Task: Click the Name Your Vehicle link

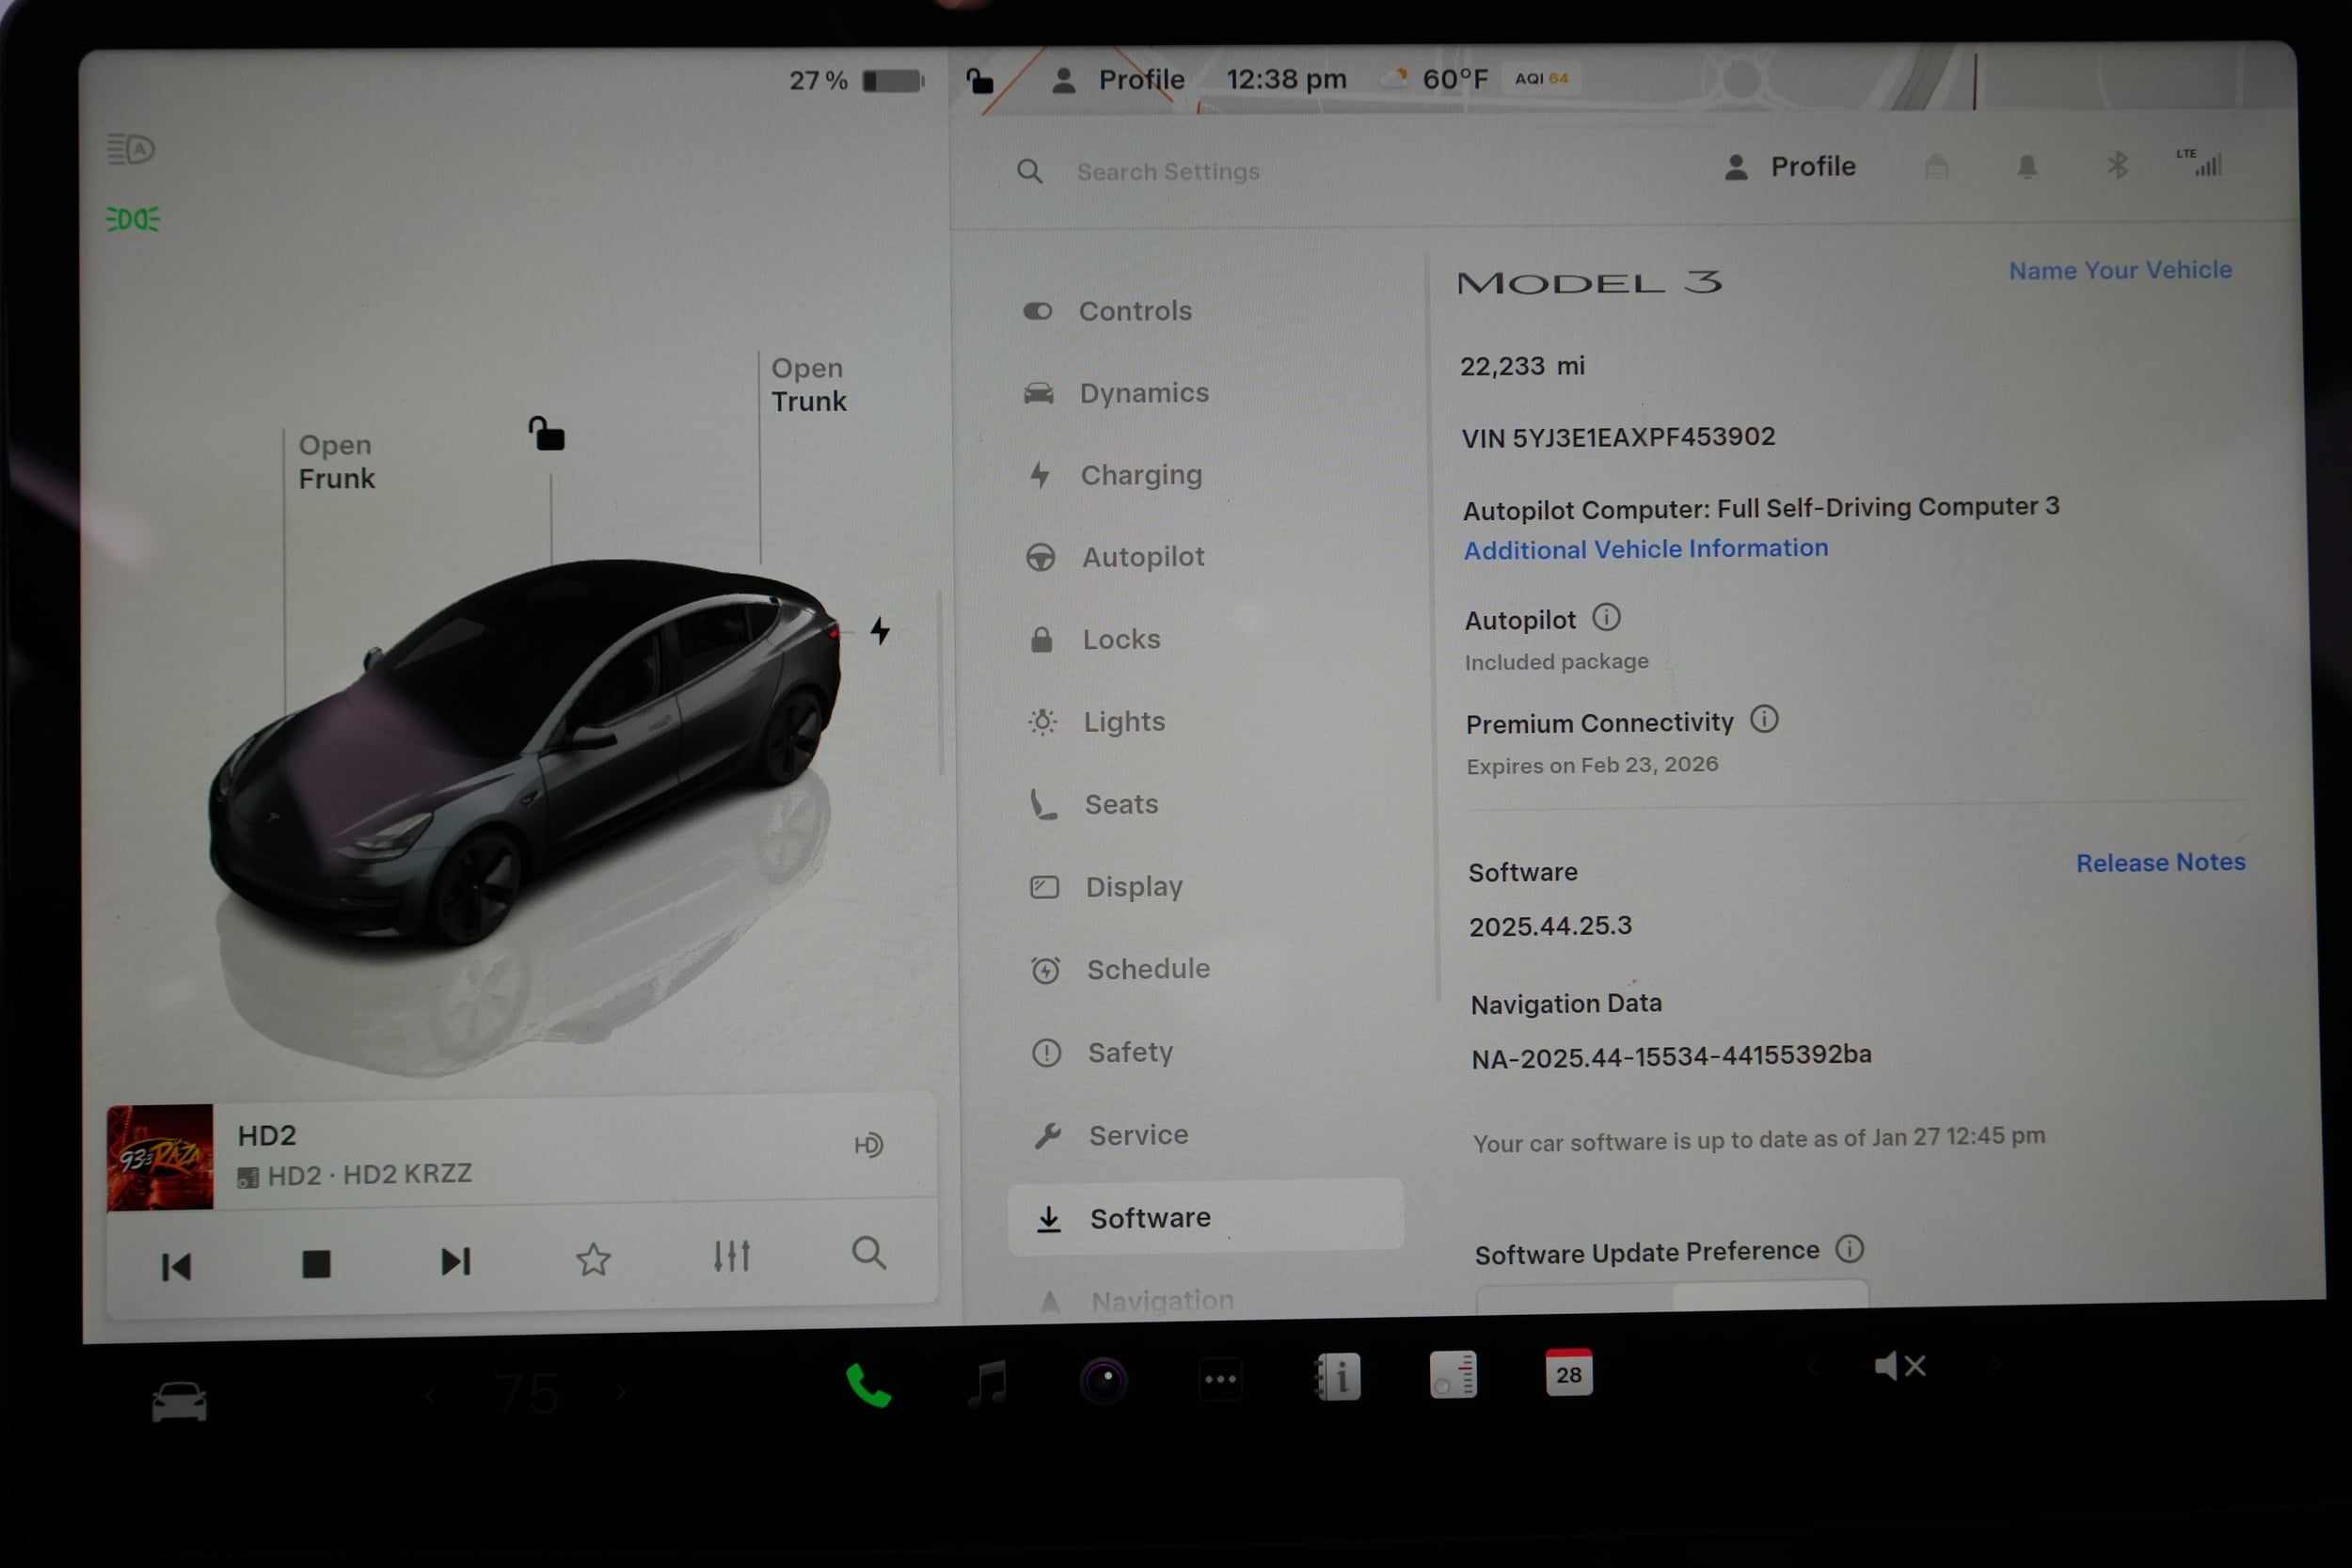Action: pos(2120,270)
